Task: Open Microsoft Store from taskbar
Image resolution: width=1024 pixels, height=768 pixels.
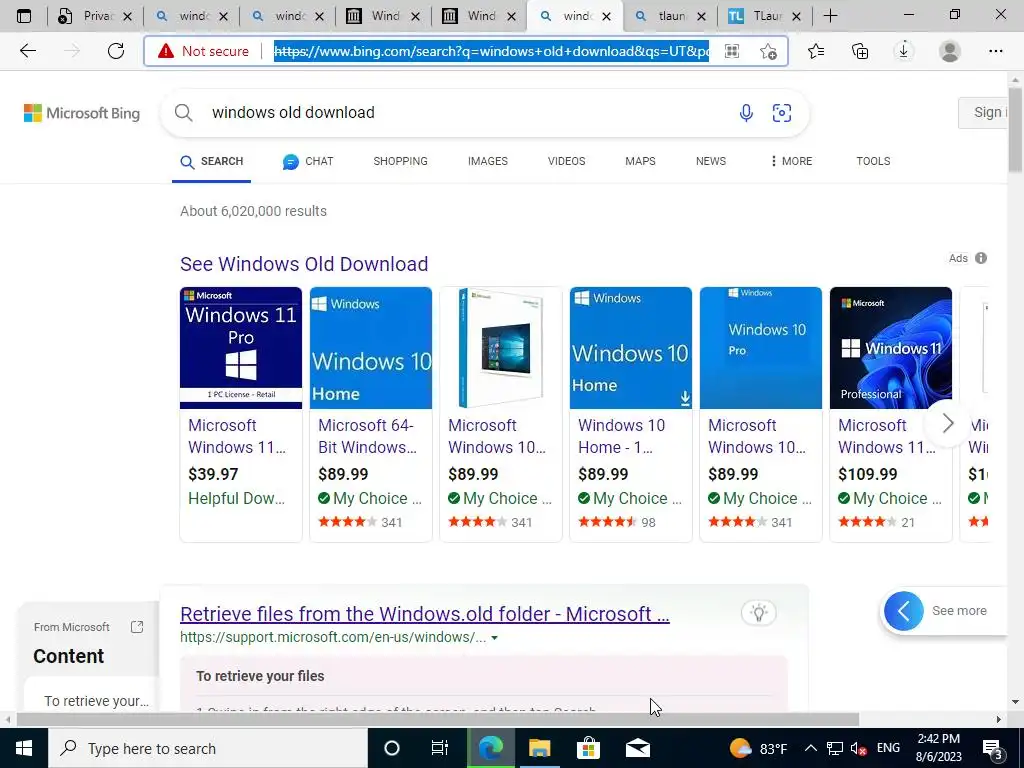Action: coord(588,748)
